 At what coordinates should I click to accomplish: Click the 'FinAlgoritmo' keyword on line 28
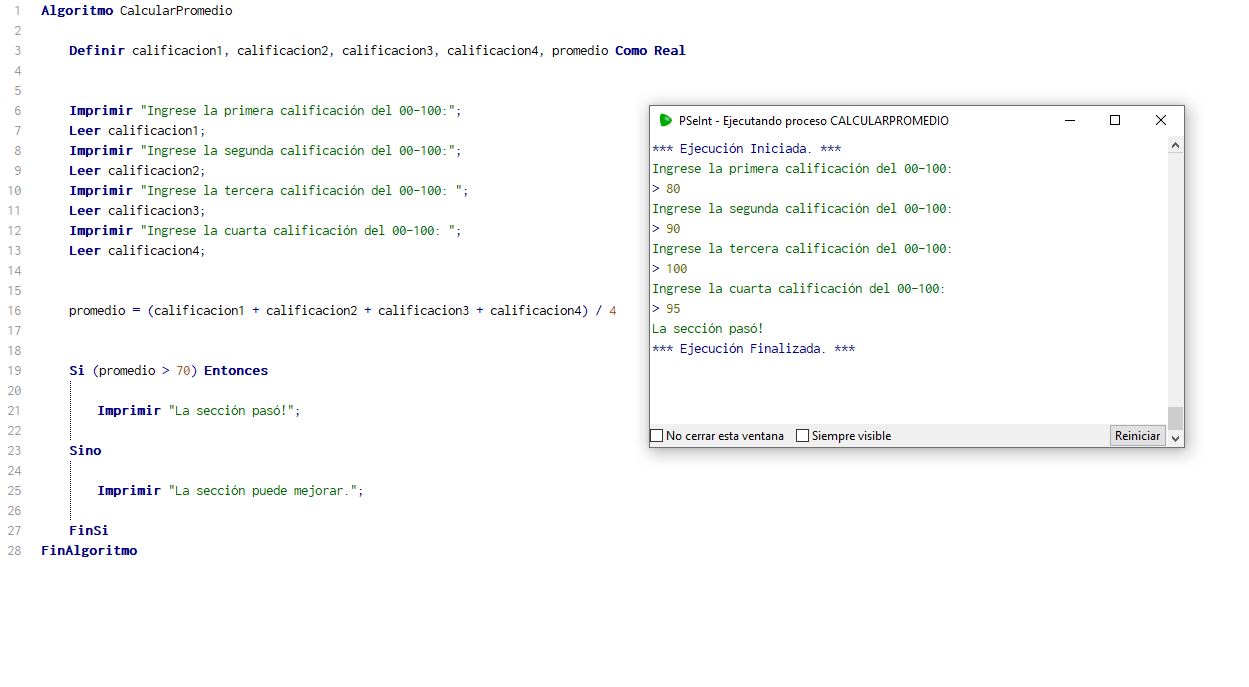[x=89, y=551]
